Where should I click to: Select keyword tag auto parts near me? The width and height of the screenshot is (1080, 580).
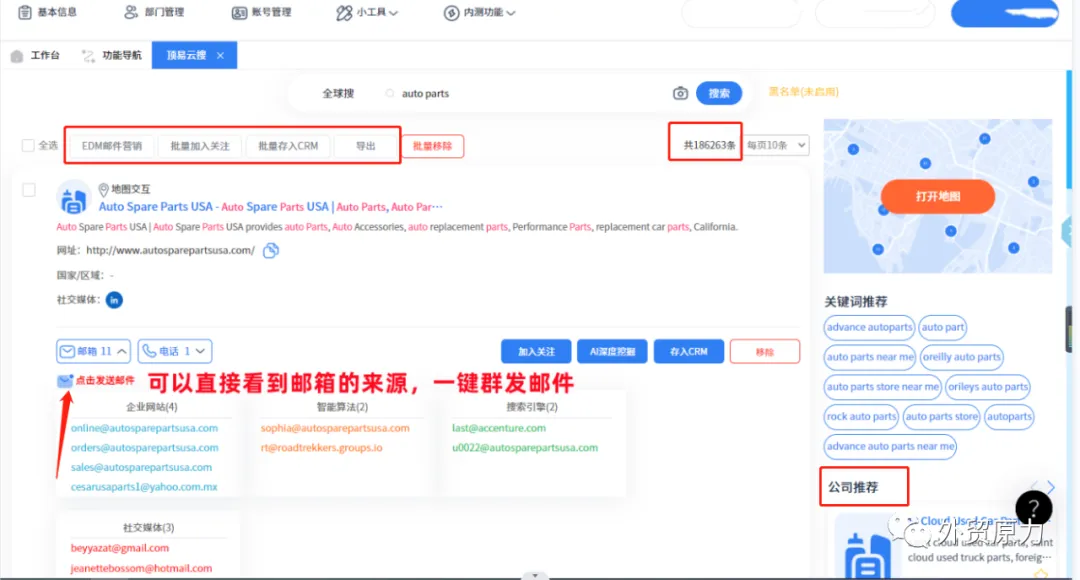pyautogui.click(x=870, y=357)
